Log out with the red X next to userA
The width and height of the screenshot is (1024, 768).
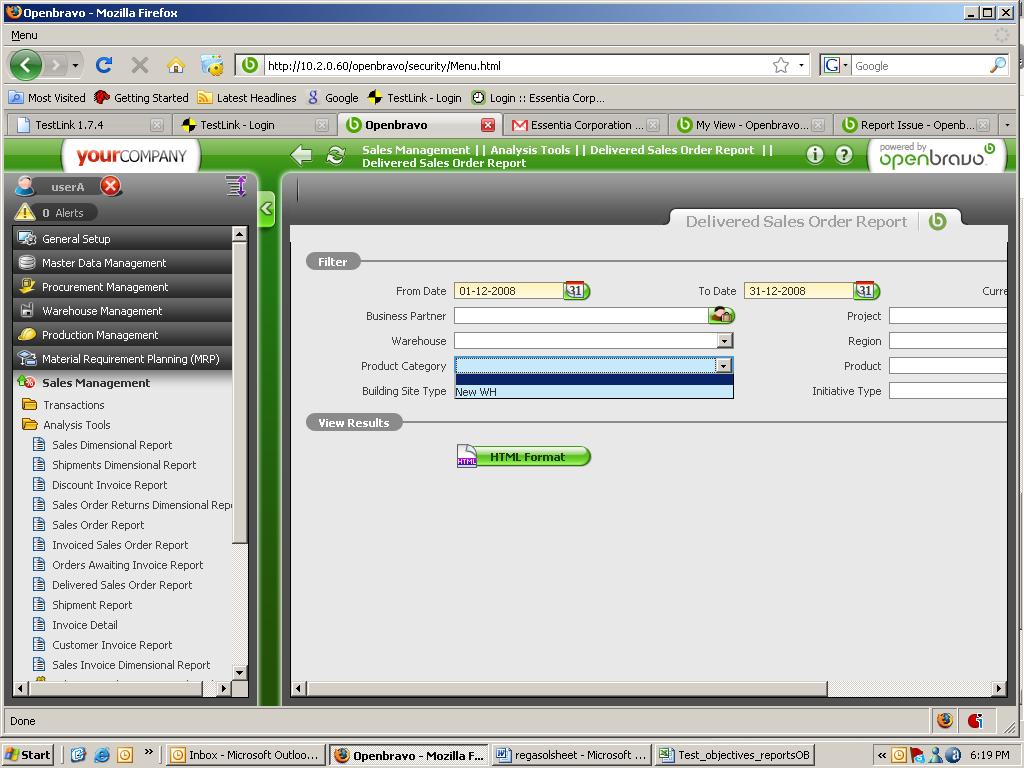coord(111,187)
